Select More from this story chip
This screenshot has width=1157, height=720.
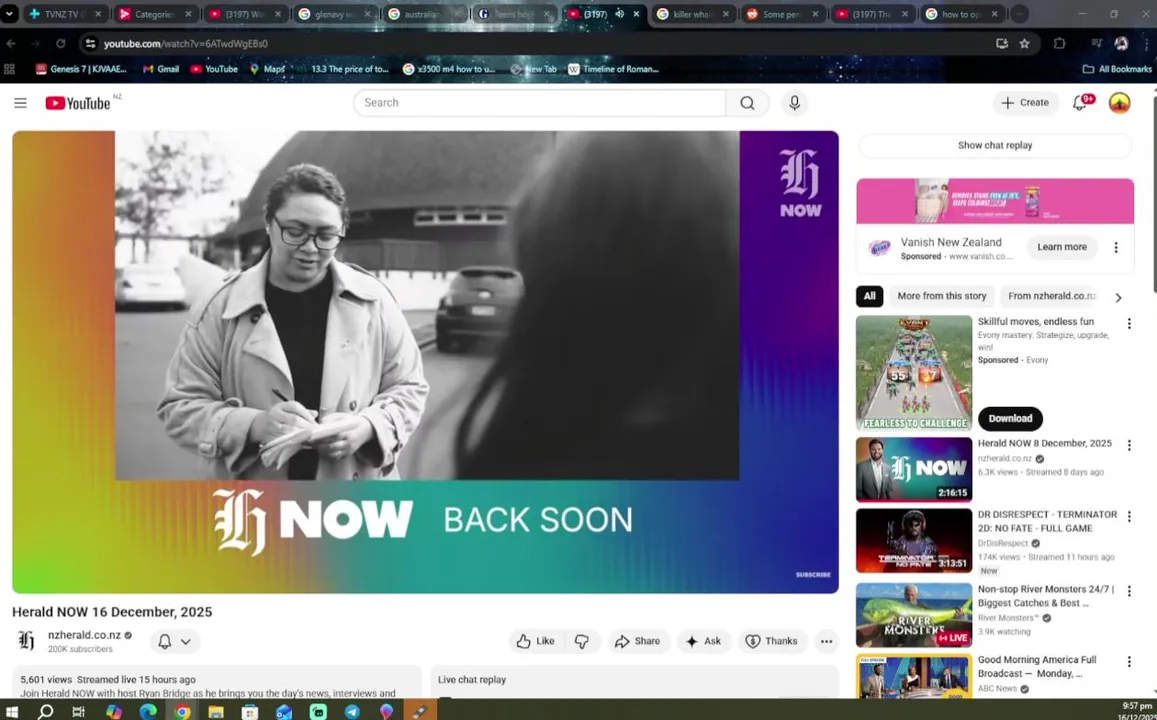click(x=942, y=296)
